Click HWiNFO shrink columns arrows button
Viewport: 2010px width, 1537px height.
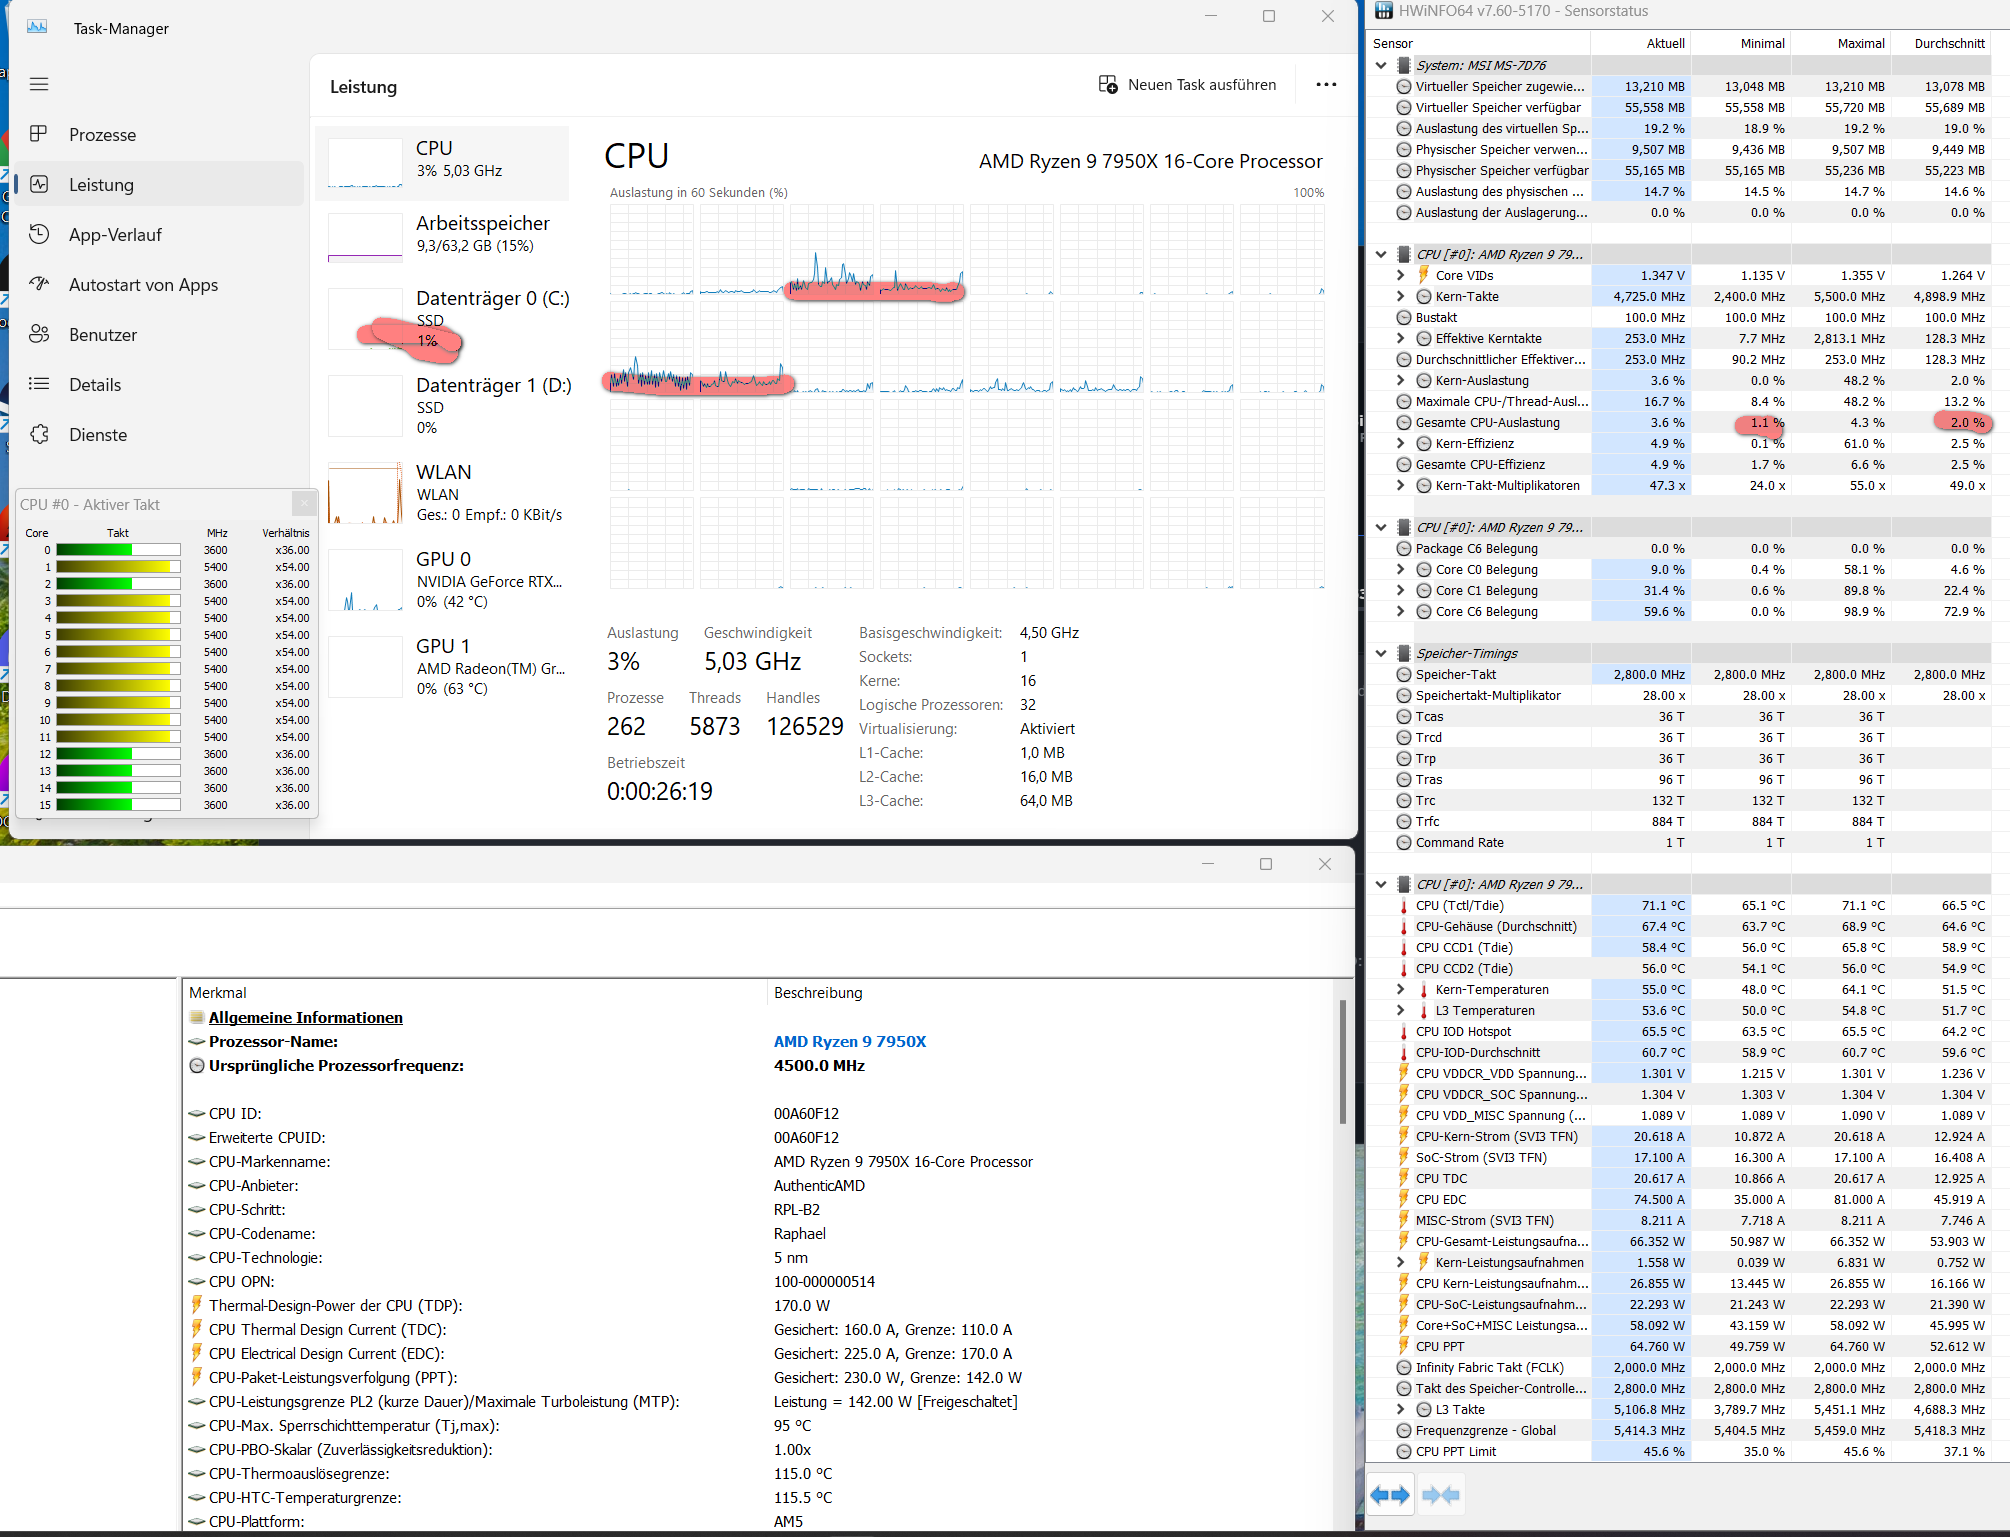1441,1495
